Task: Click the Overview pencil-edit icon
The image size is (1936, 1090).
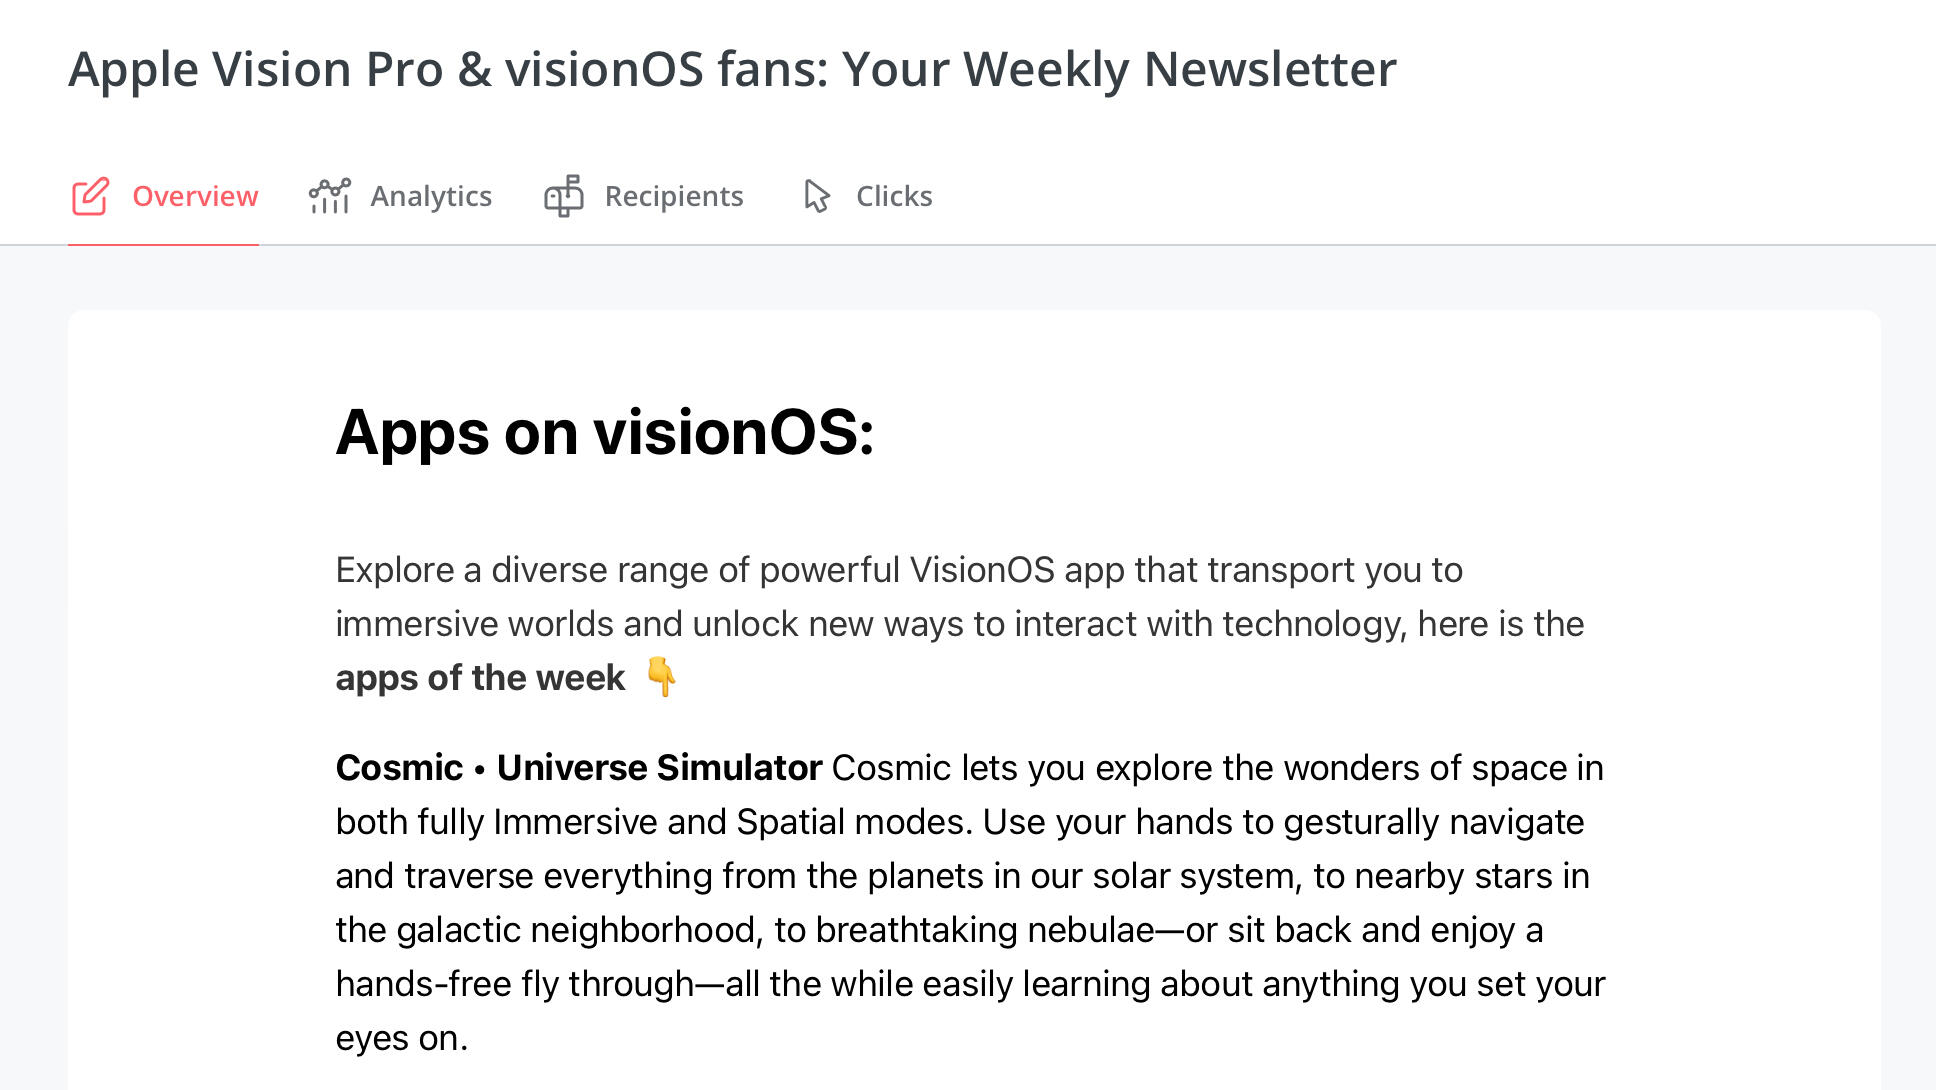Action: 90,196
